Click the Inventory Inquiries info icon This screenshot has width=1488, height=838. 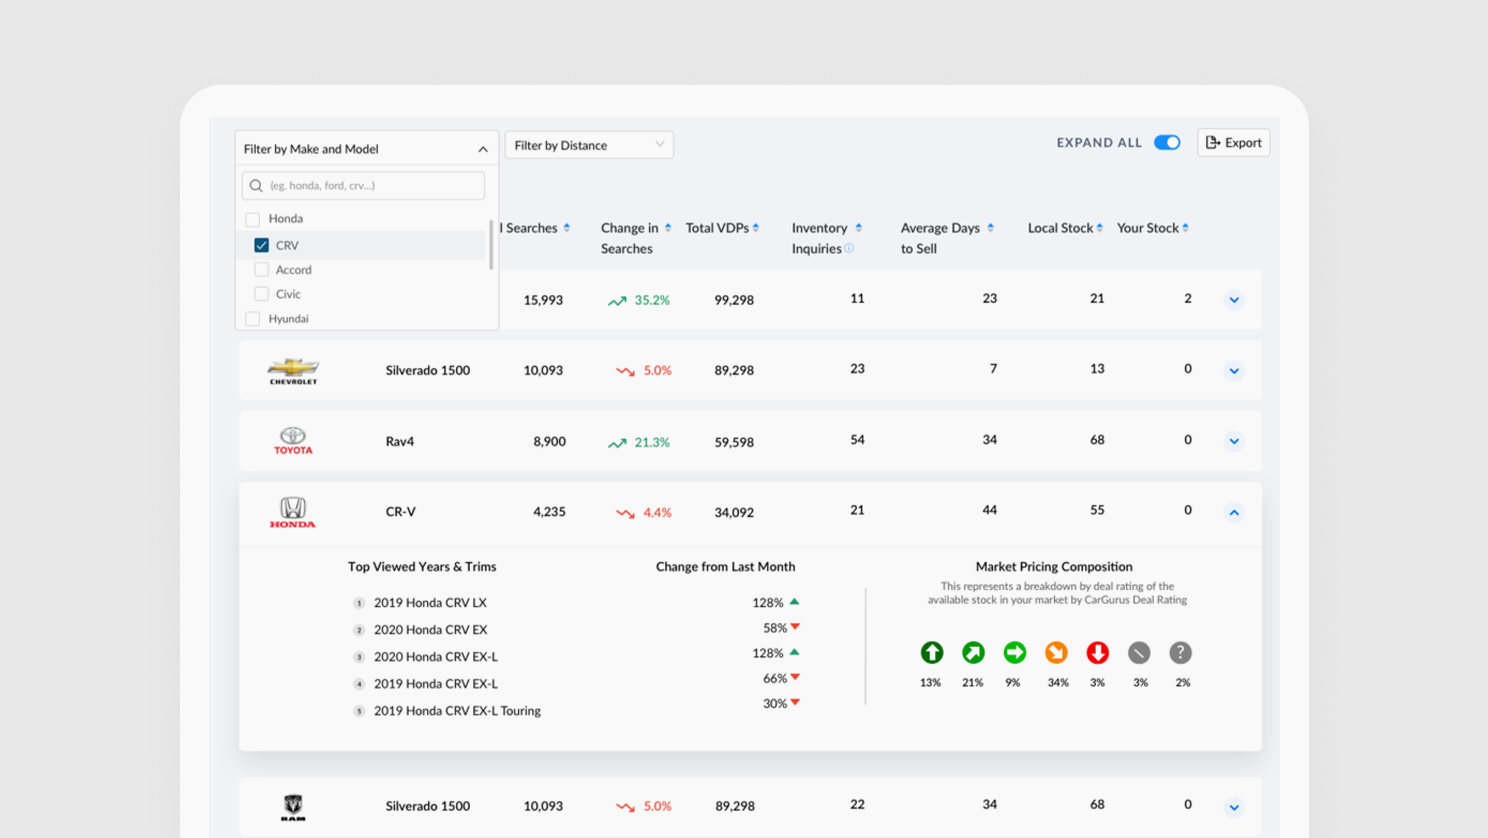click(849, 249)
